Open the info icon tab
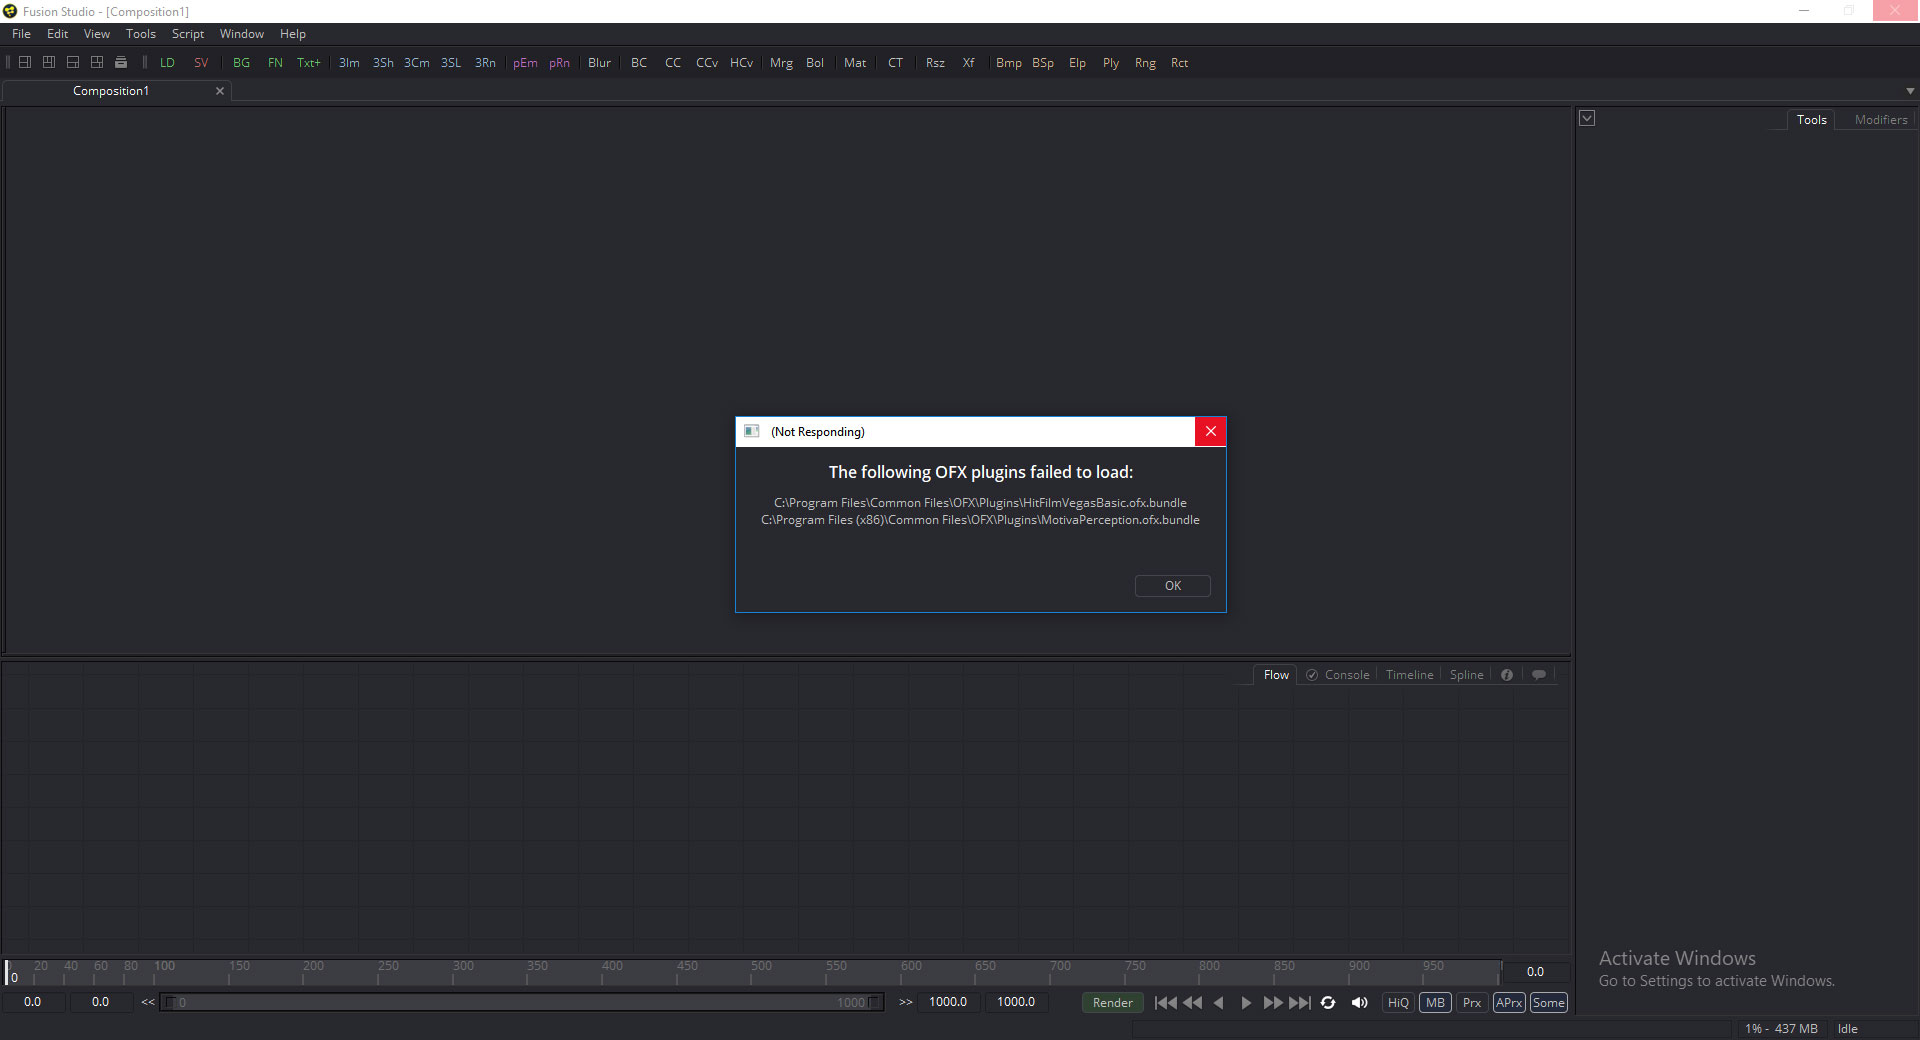 click(x=1507, y=675)
